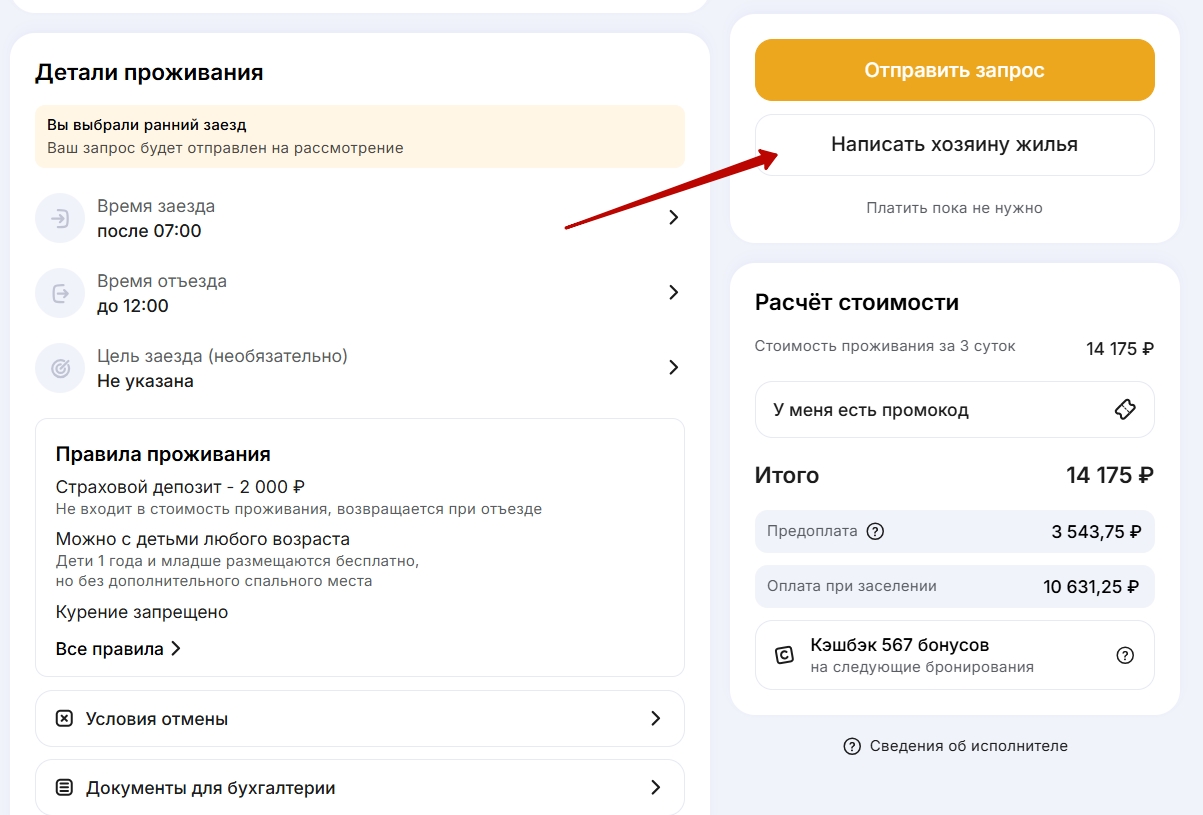
Task: Open Документы для бухгалтерии section
Action: point(655,788)
